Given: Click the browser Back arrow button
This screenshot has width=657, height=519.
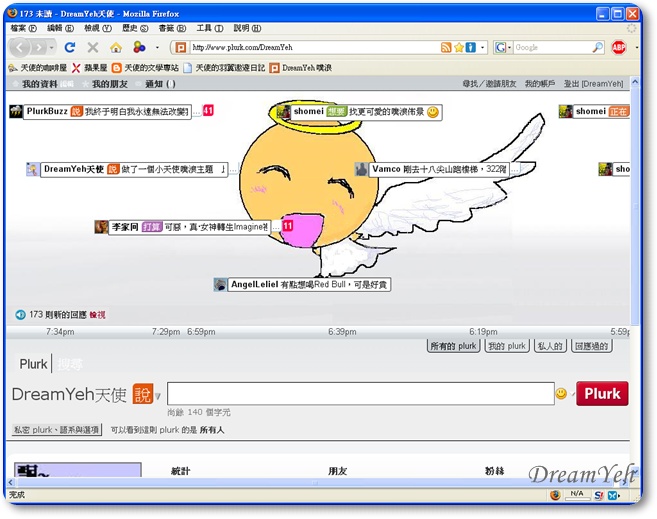Looking at the screenshot, I should tap(19, 47).
